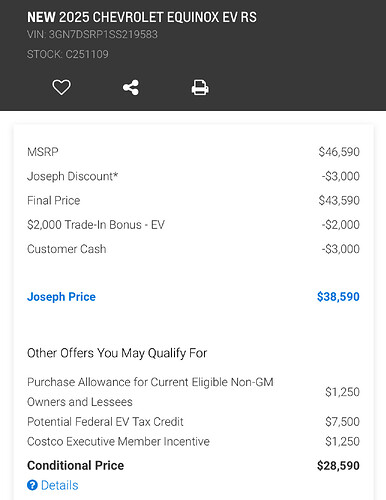
Task: Print the listing with printer icon
Action: tap(200, 88)
